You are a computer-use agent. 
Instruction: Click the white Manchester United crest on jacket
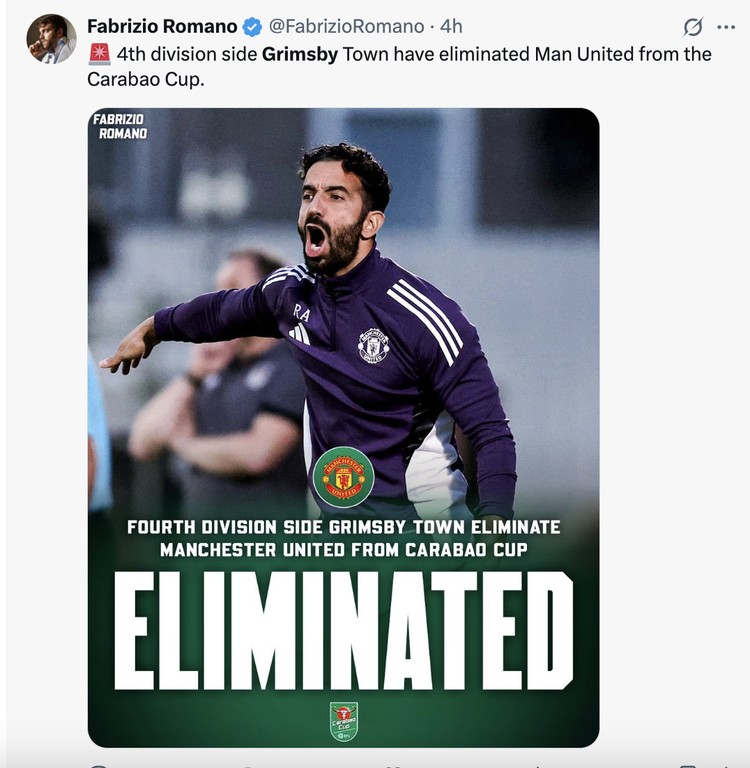pos(373,346)
